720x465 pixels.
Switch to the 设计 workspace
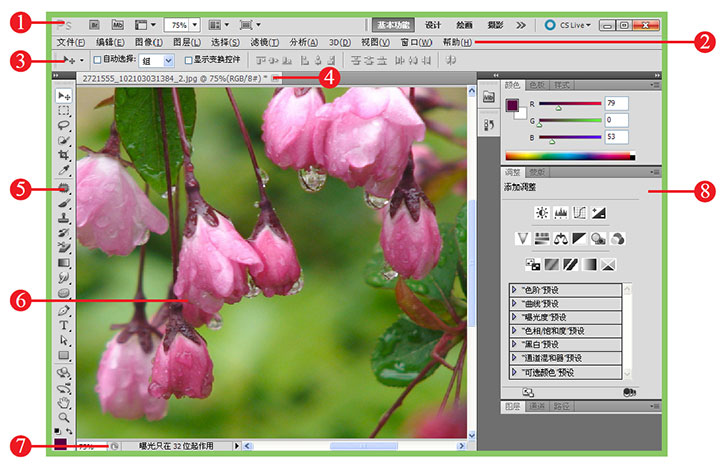[432, 23]
